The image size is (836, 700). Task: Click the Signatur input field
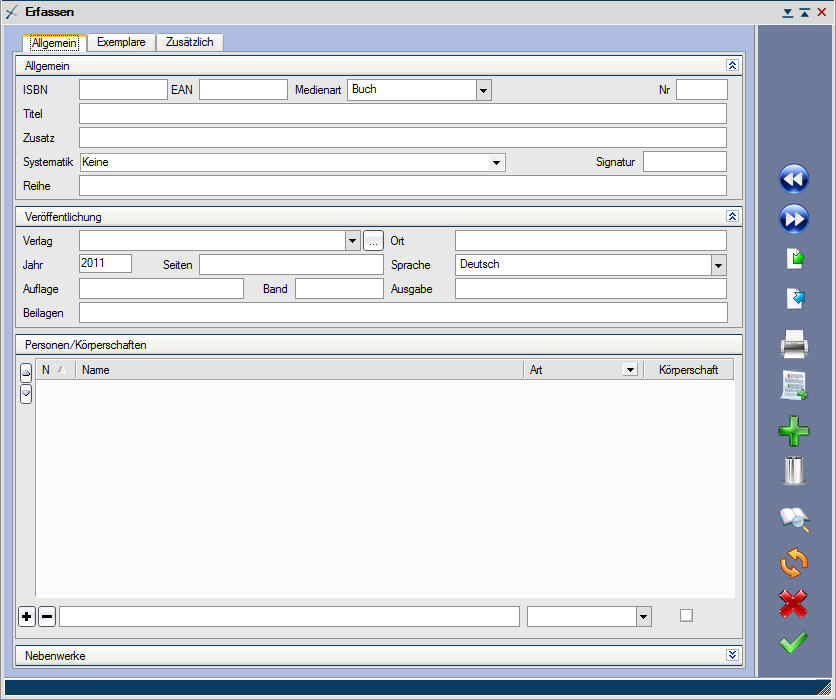point(685,162)
